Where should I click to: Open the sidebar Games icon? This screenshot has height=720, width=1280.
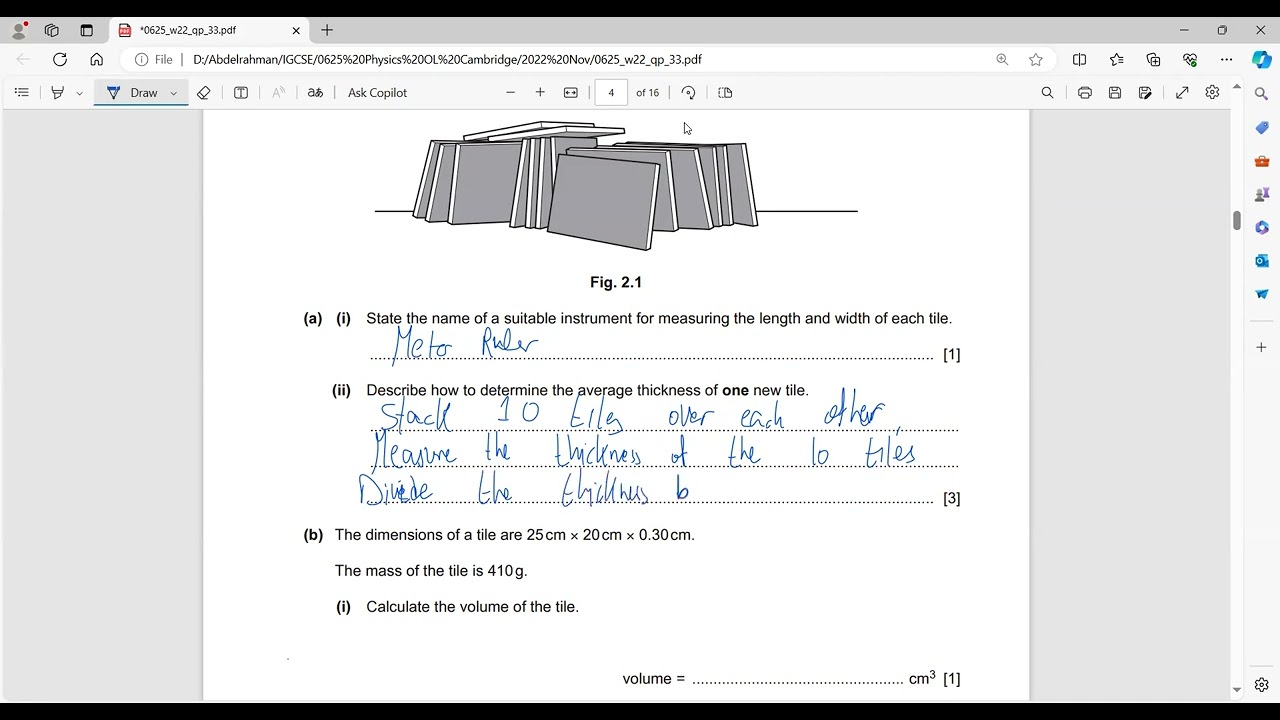click(x=1261, y=194)
